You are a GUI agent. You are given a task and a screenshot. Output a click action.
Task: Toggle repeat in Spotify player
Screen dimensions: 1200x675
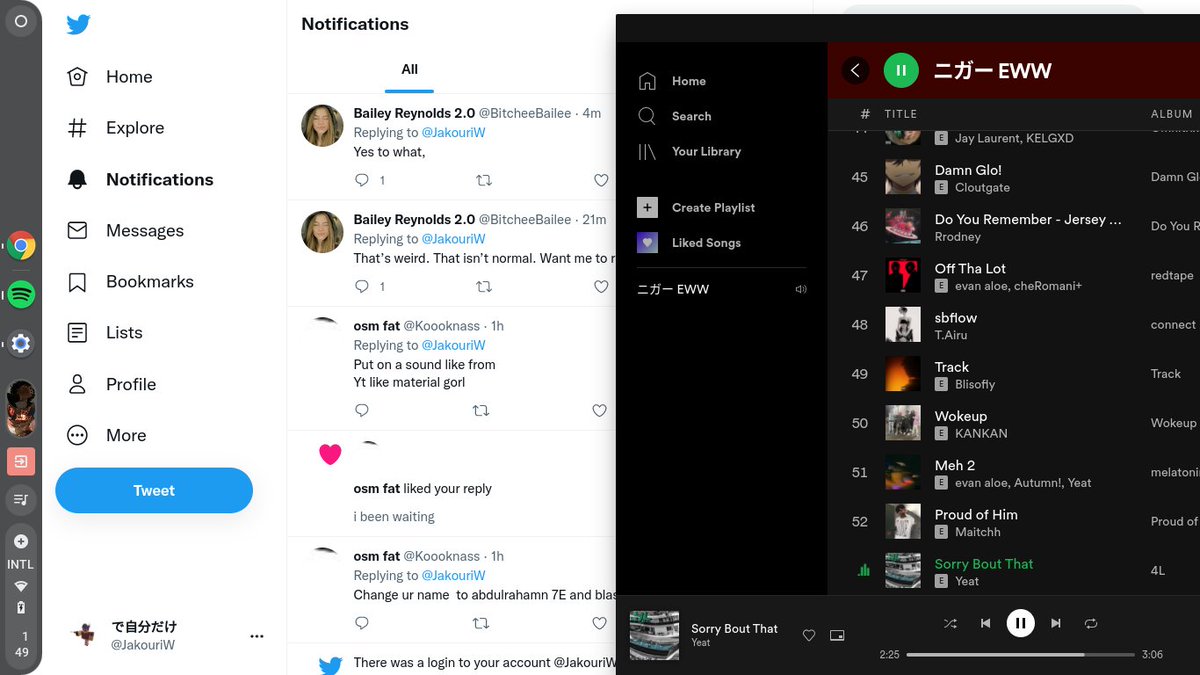[1091, 623]
